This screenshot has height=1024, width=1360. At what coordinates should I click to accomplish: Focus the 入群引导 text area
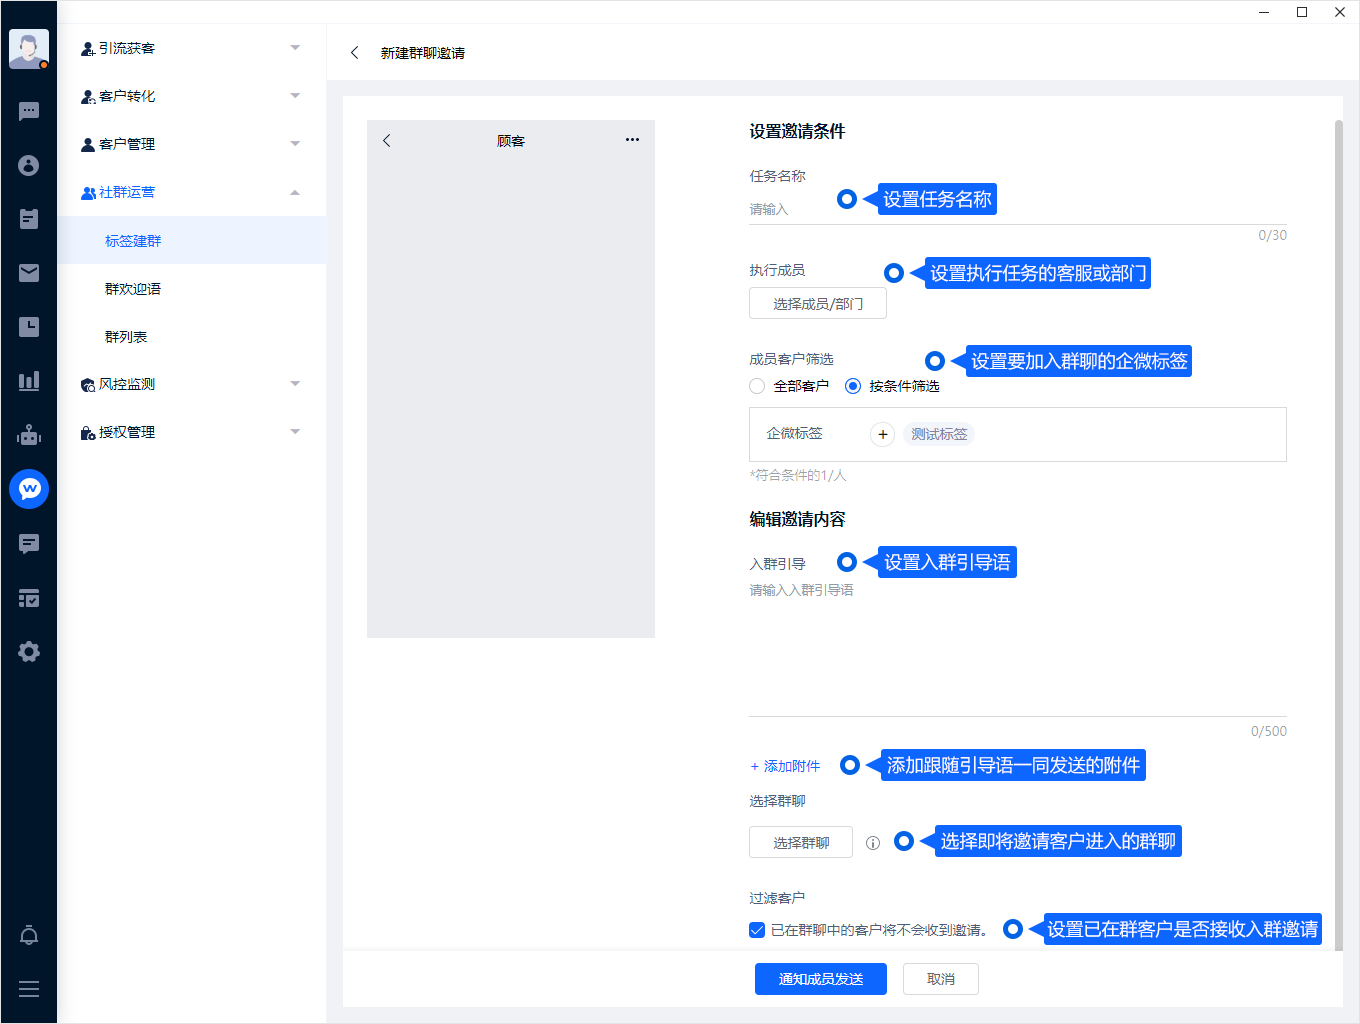point(1018,647)
